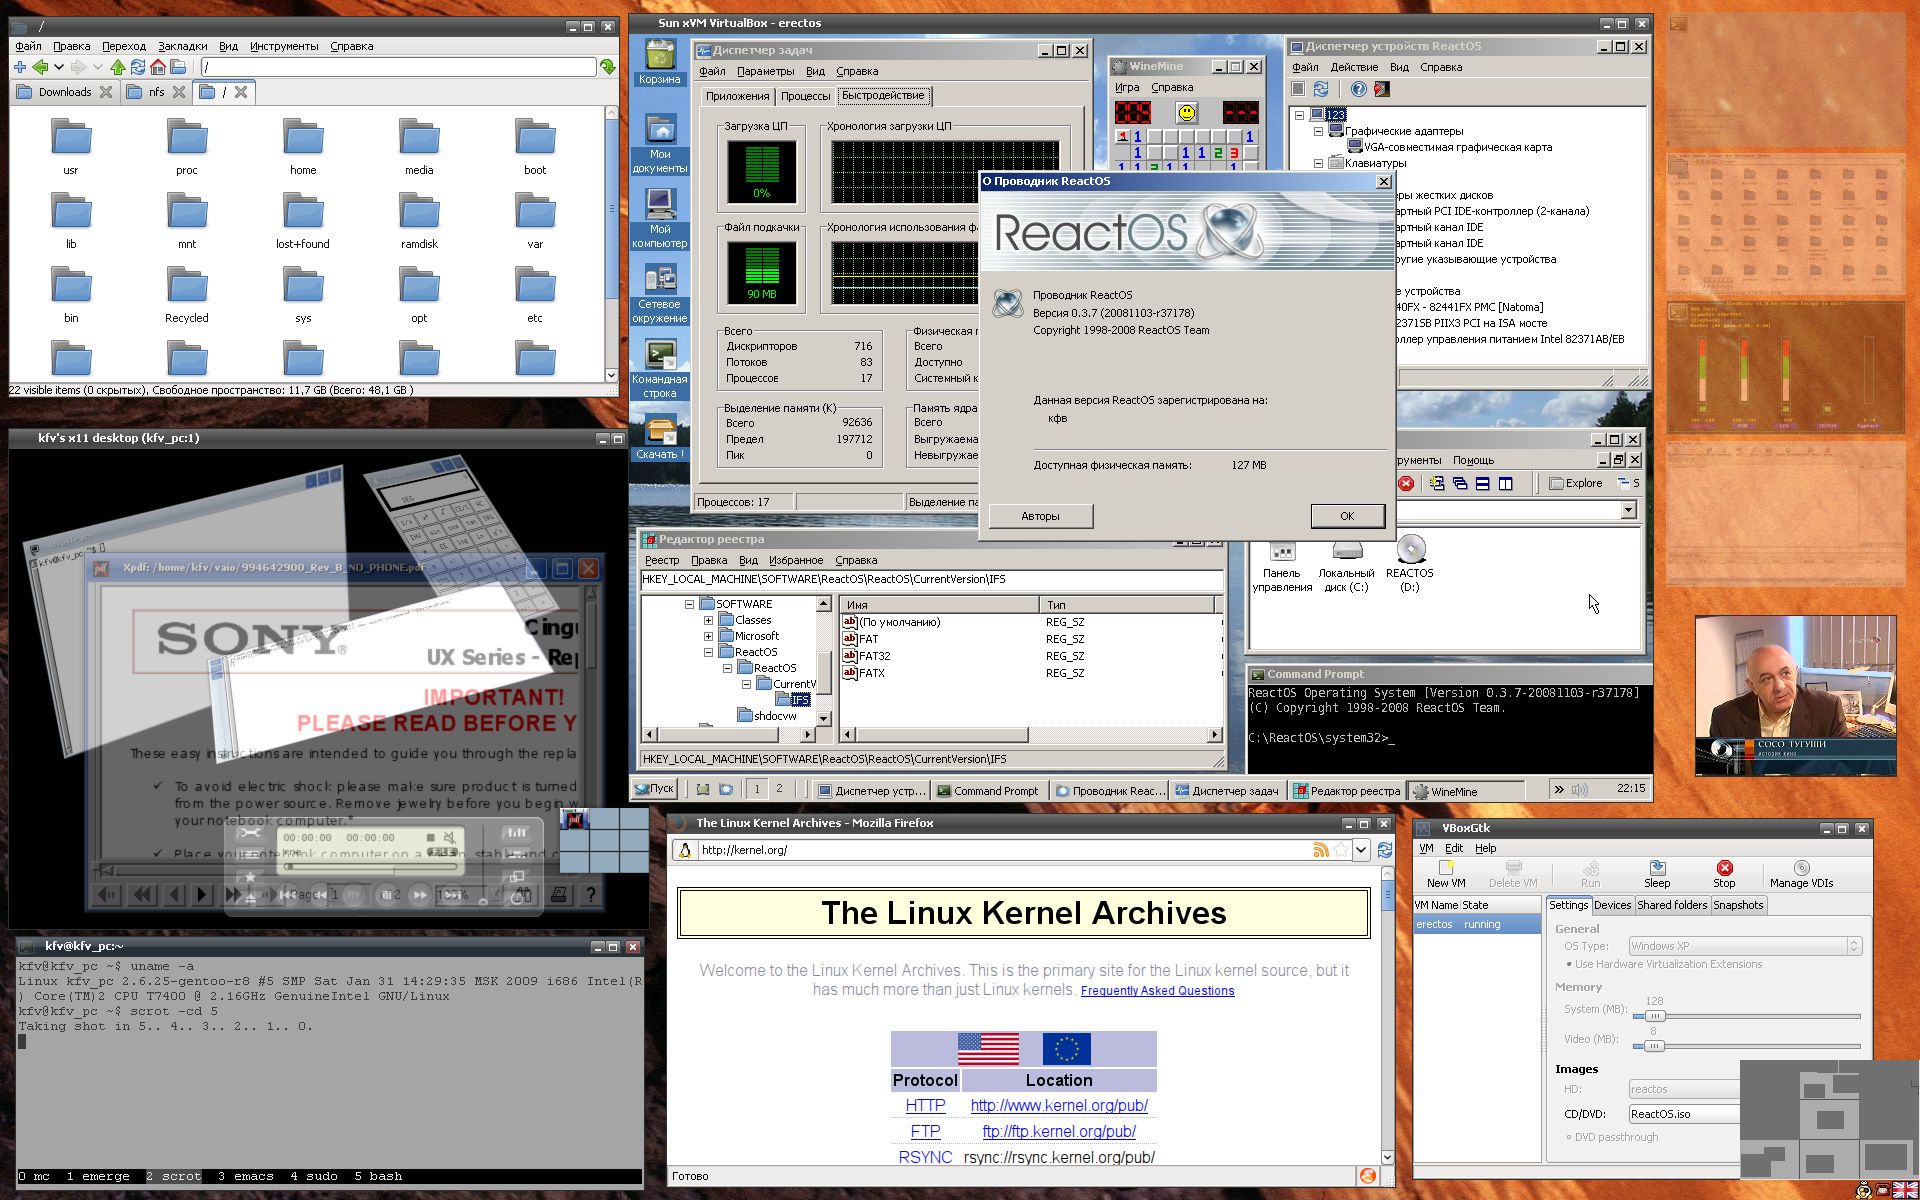Click the volume icon in ReactOS tray

(x=1580, y=789)
